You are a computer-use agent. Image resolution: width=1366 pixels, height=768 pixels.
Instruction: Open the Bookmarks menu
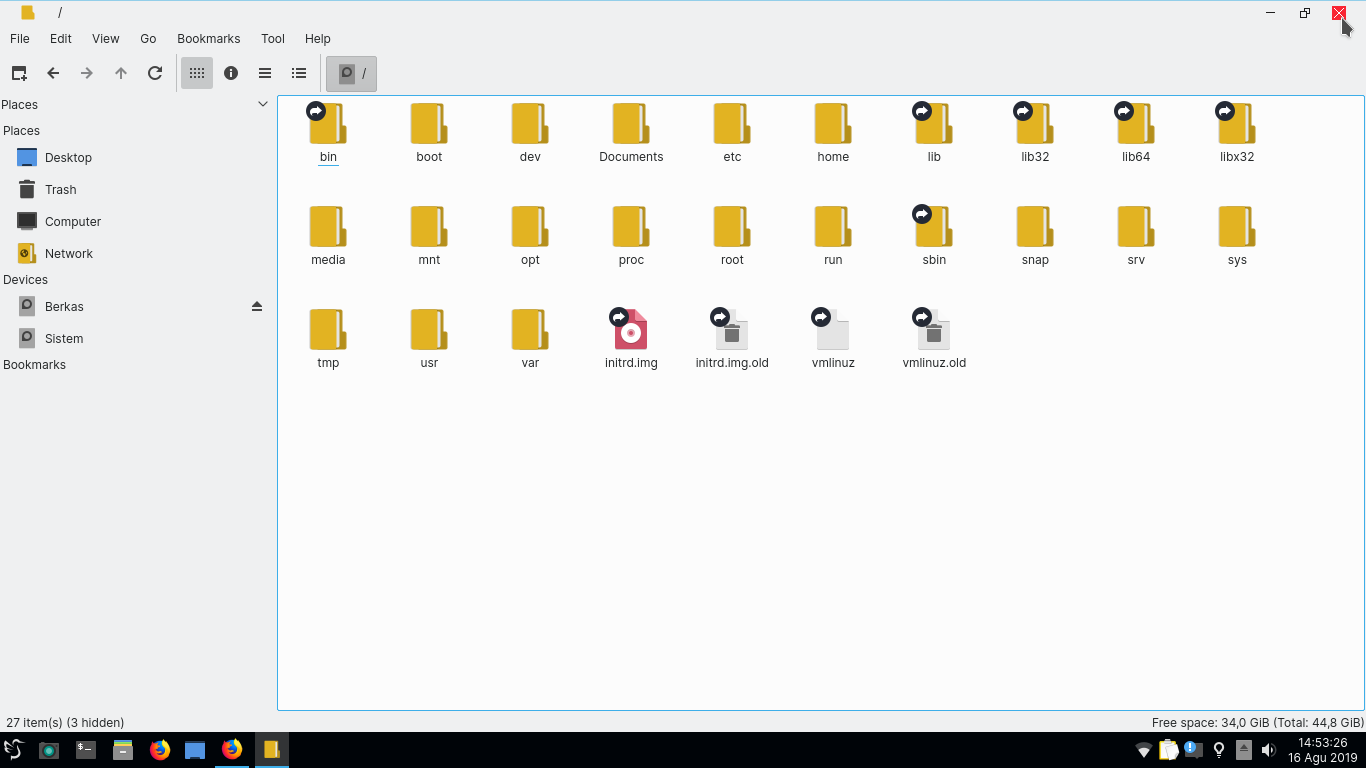tap(209, 39)
